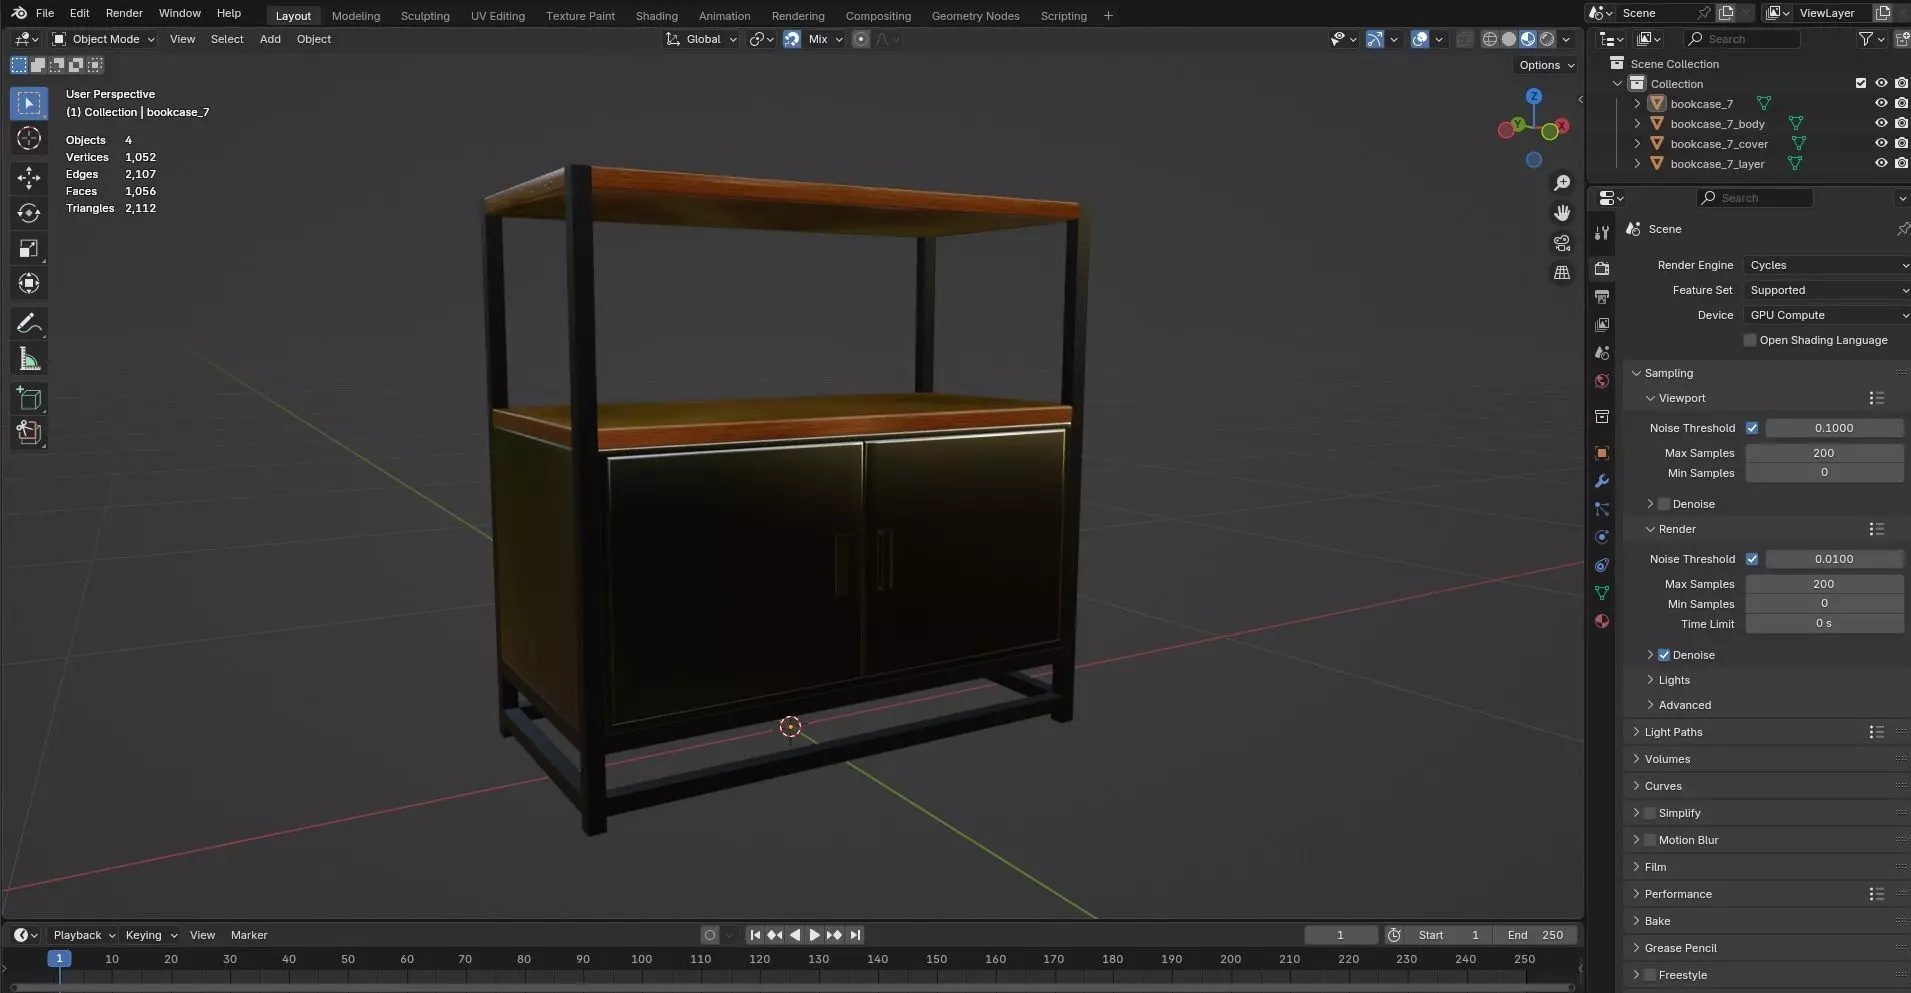The image size is (1911, 993).
Task: Toggle camera view icon
Action: [x=1562, y=243]
